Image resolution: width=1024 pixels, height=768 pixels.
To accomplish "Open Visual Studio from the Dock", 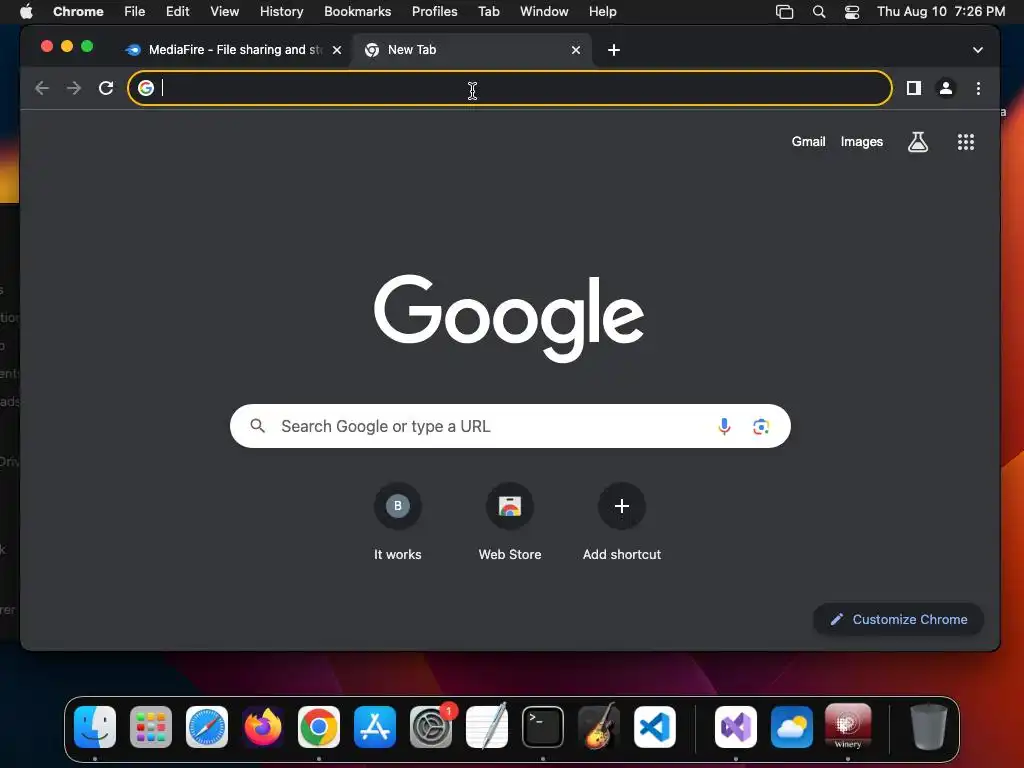I will 736,727.
